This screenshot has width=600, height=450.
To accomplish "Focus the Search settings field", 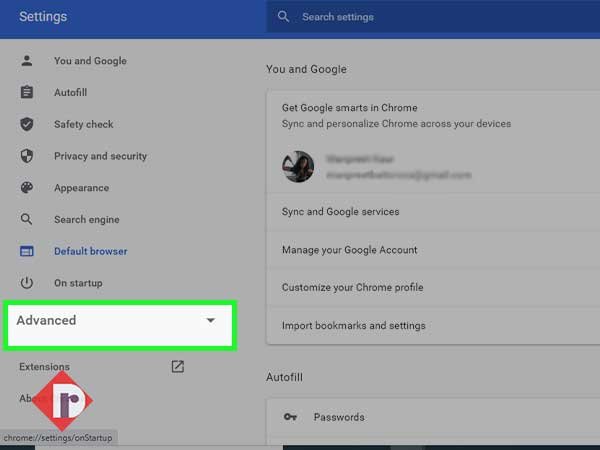I will pyautogui.click(x=433, y=17).
